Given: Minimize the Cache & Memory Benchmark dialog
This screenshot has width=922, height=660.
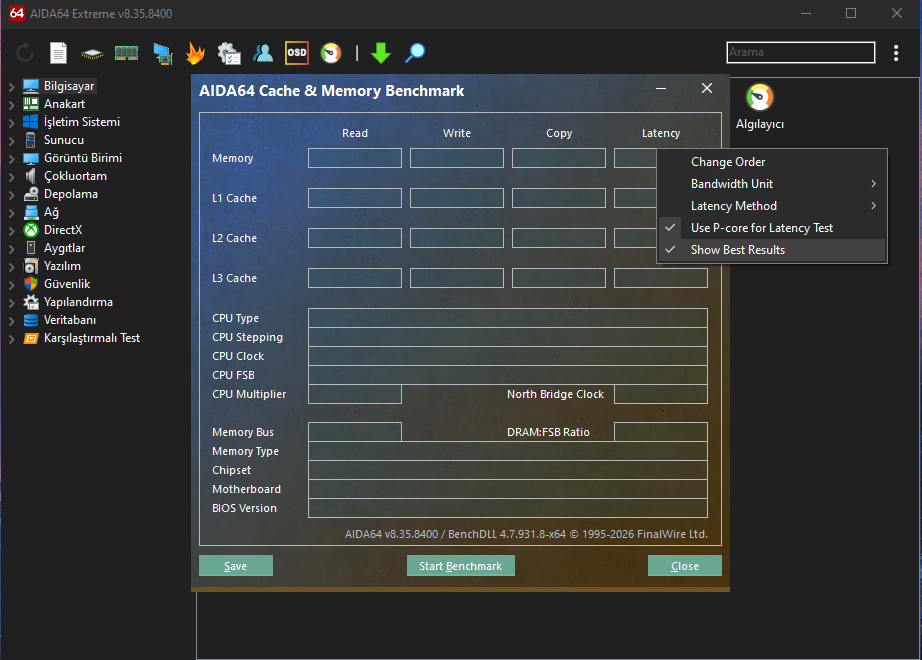Looking at the screenshot, I should pyautogui.click(x=661, y=89).
